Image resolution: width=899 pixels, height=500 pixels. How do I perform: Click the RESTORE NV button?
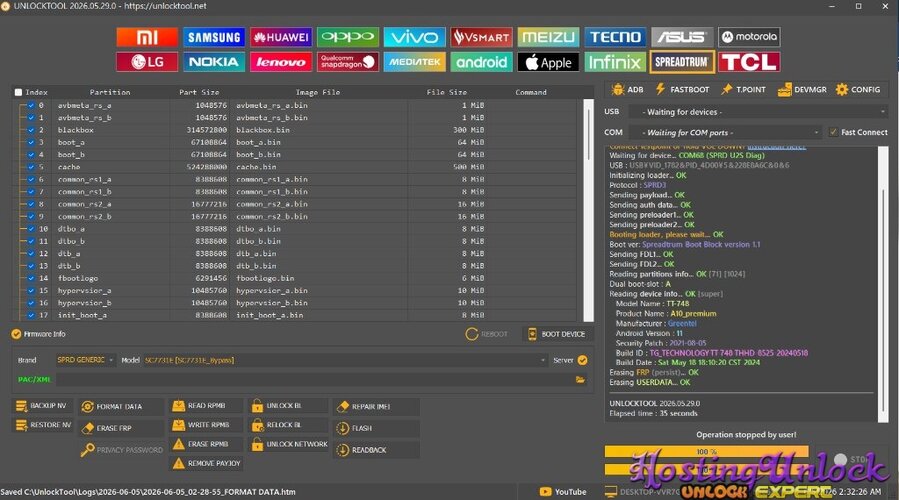44,425
